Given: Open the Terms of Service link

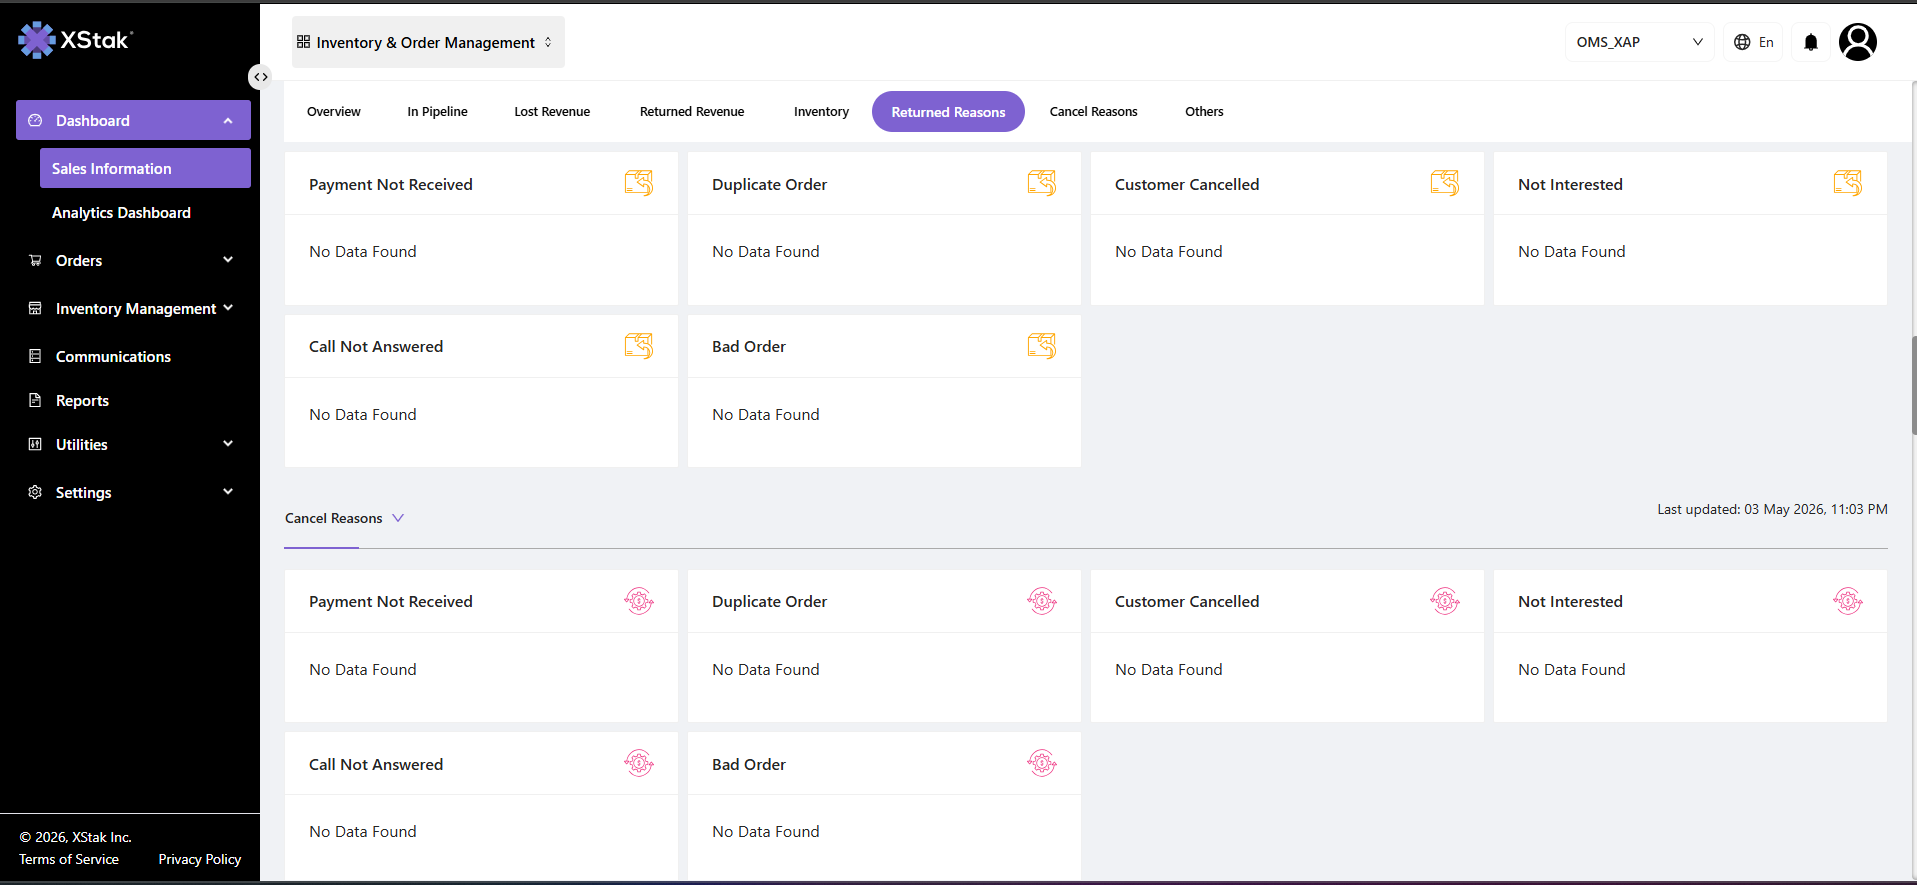Looking at the screenshot, I should point(69,859).
